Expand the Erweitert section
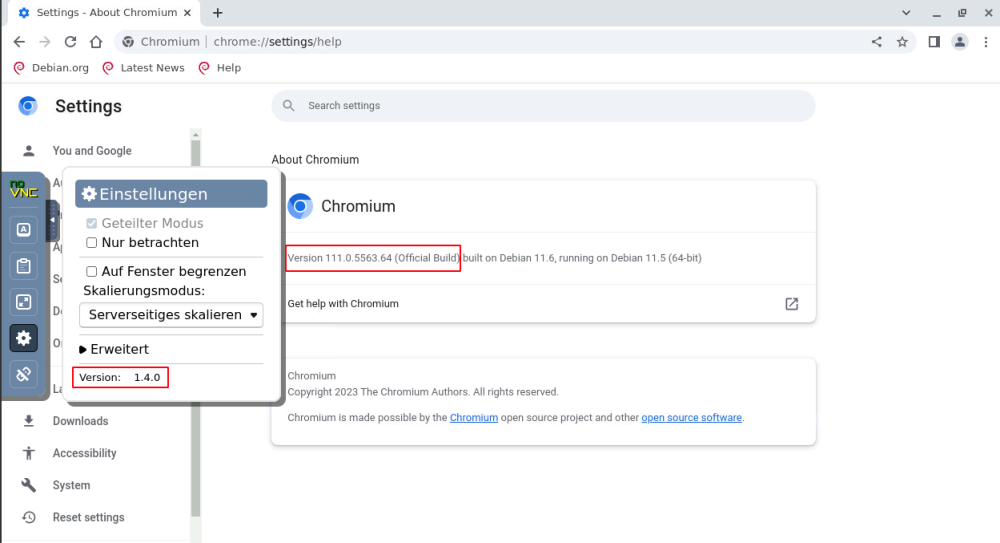The width and height of the screenshot is (1000, 543). point(114,349)
